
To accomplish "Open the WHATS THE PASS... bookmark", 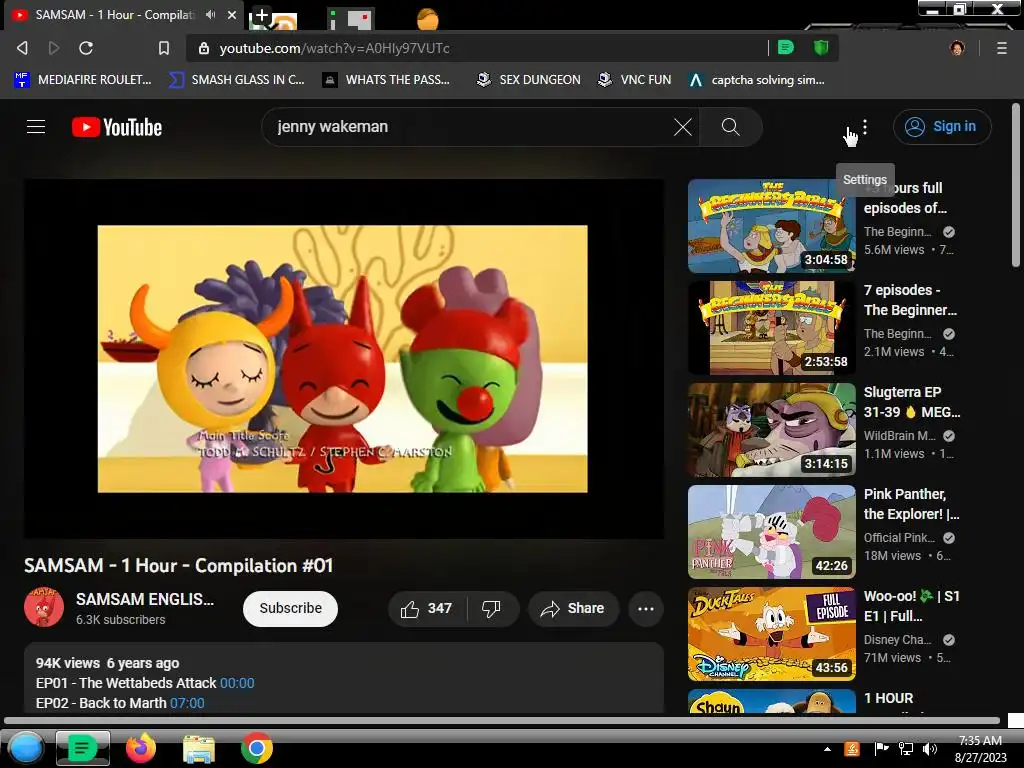I will pyautogui.click(x=387, y=80).
